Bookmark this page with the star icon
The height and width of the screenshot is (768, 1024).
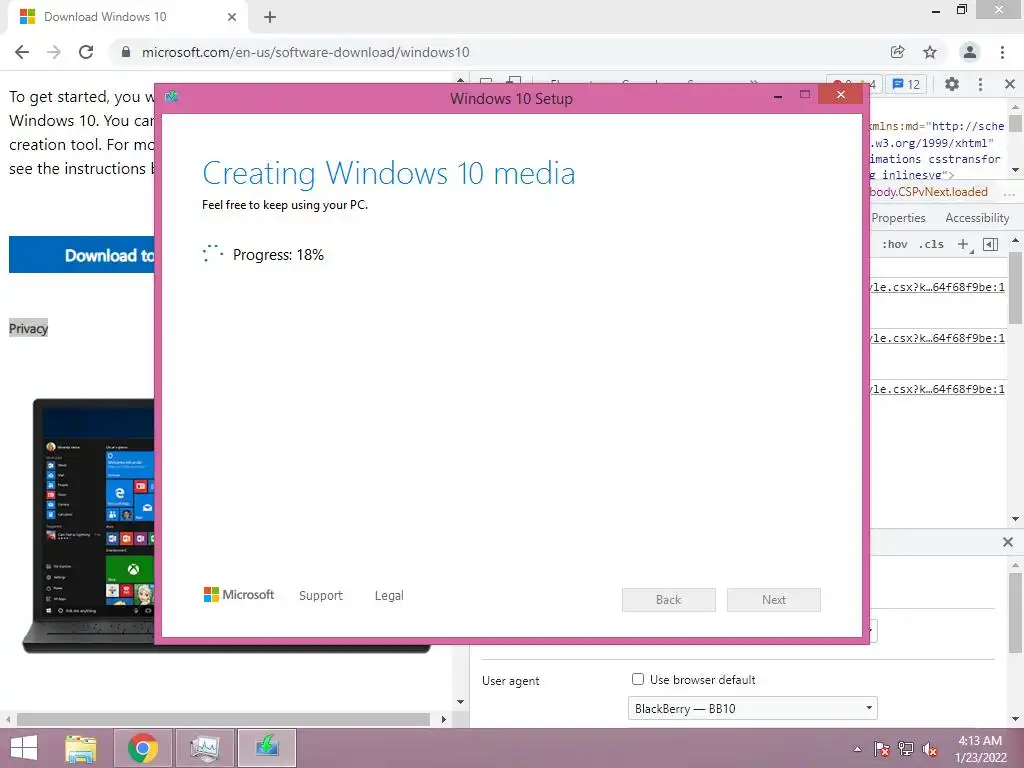pos(930,52)
